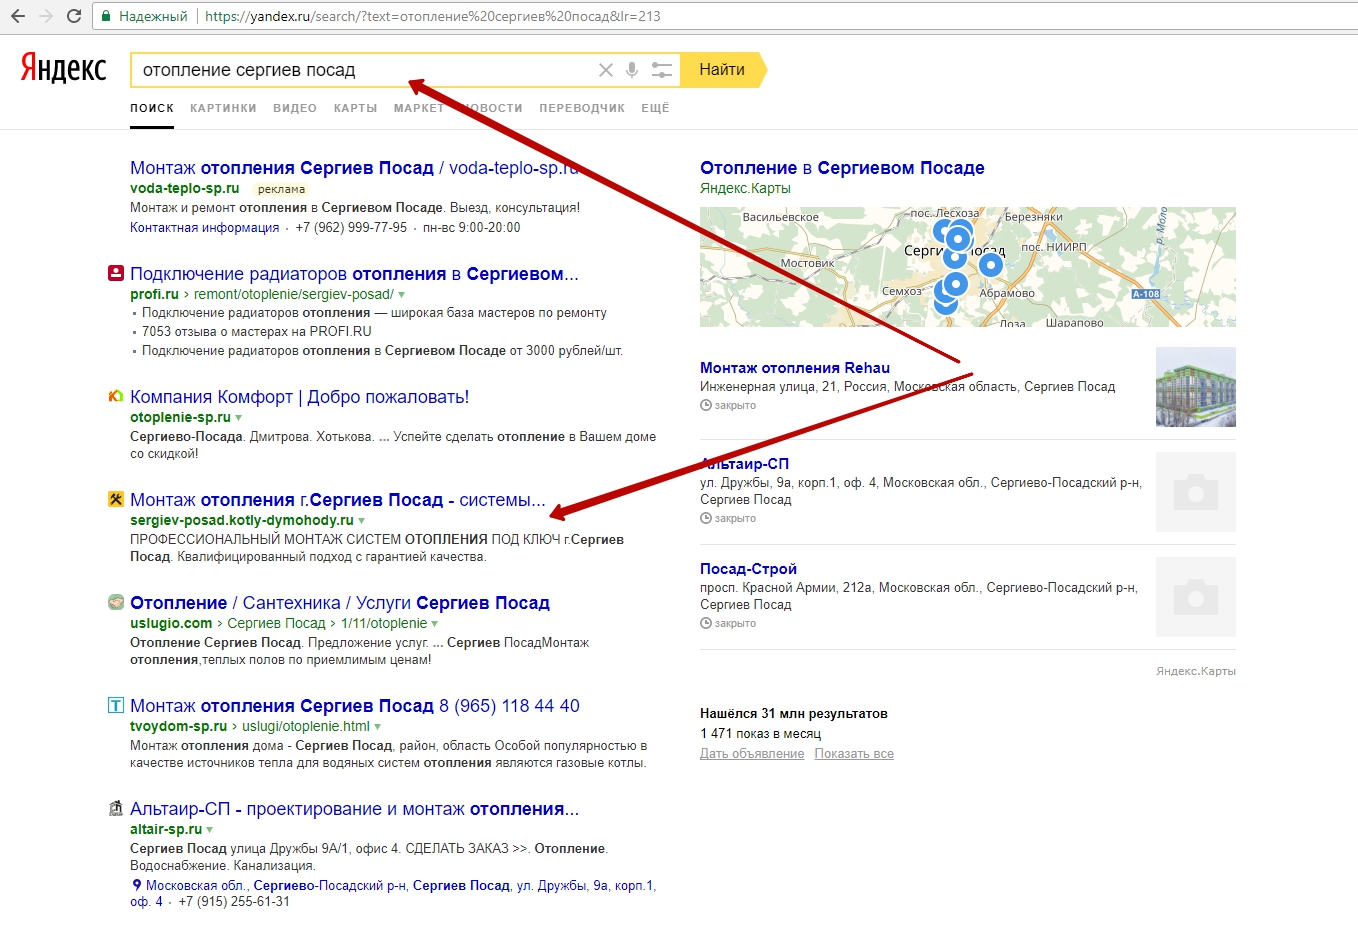
Task: Click clock icon under Монтаж отопления Rehau
Action: [x=706, y=406]
